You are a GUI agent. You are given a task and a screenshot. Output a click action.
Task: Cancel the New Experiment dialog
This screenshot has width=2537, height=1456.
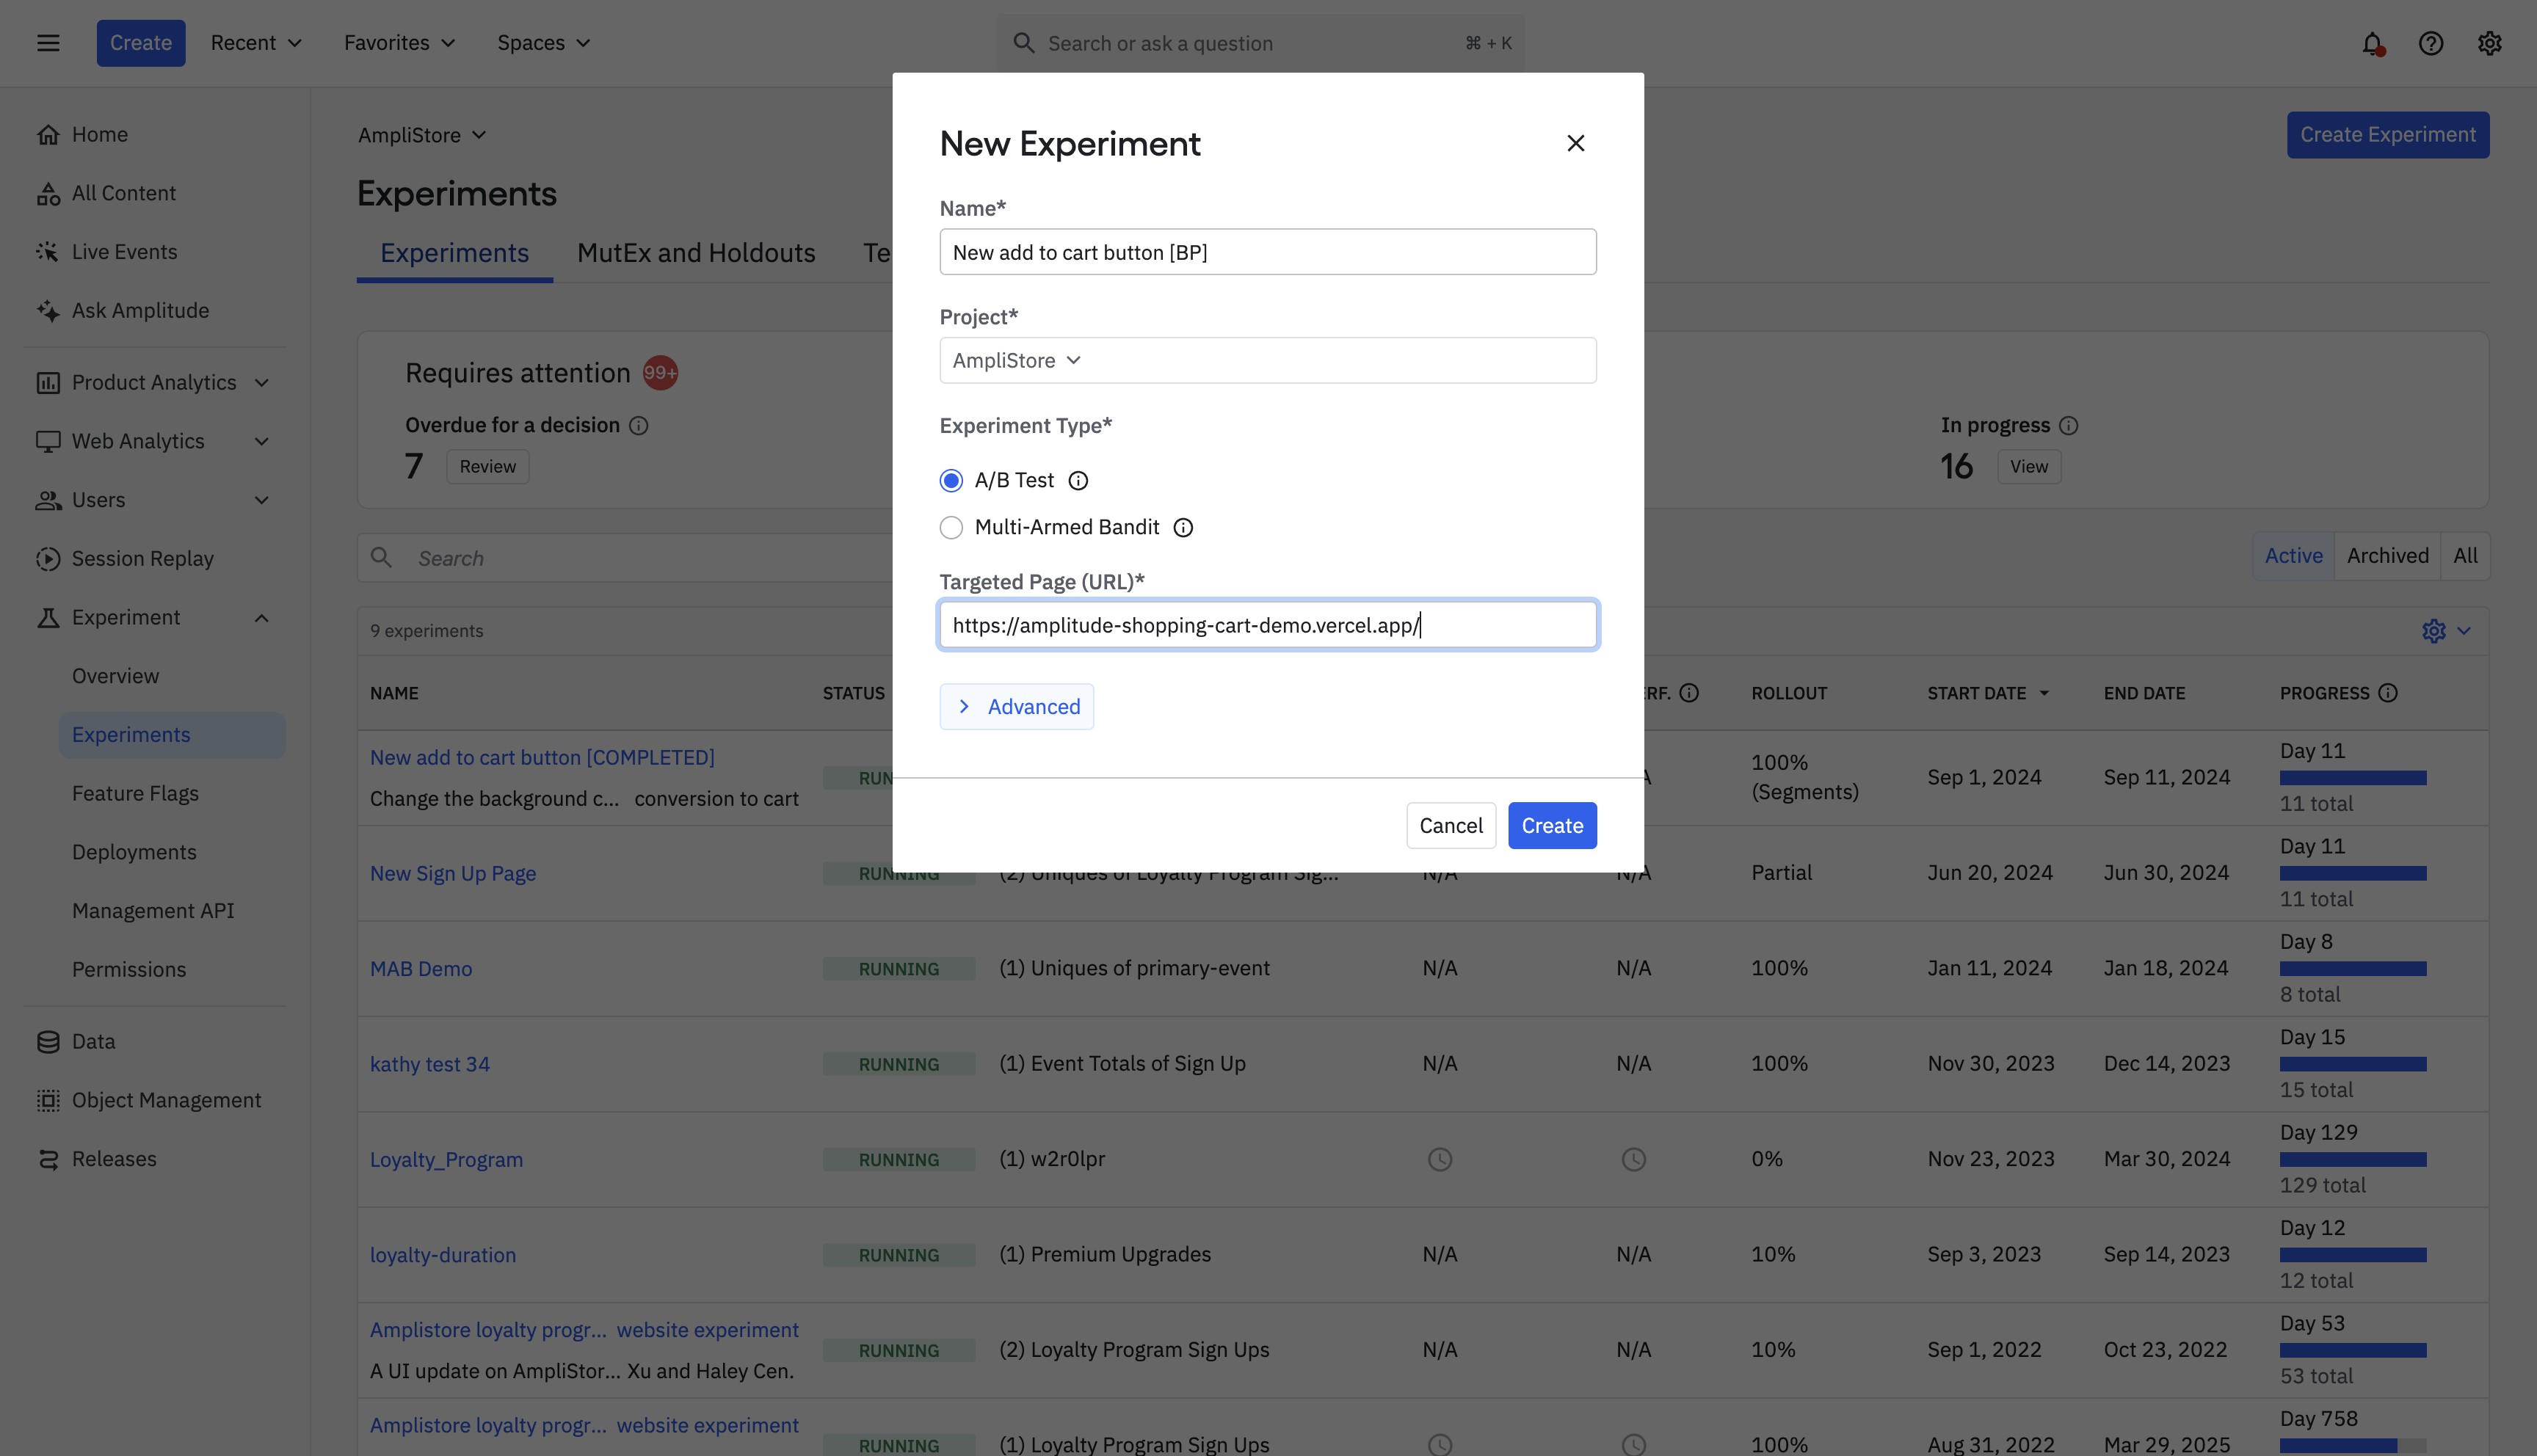(x=1450, y=826)
